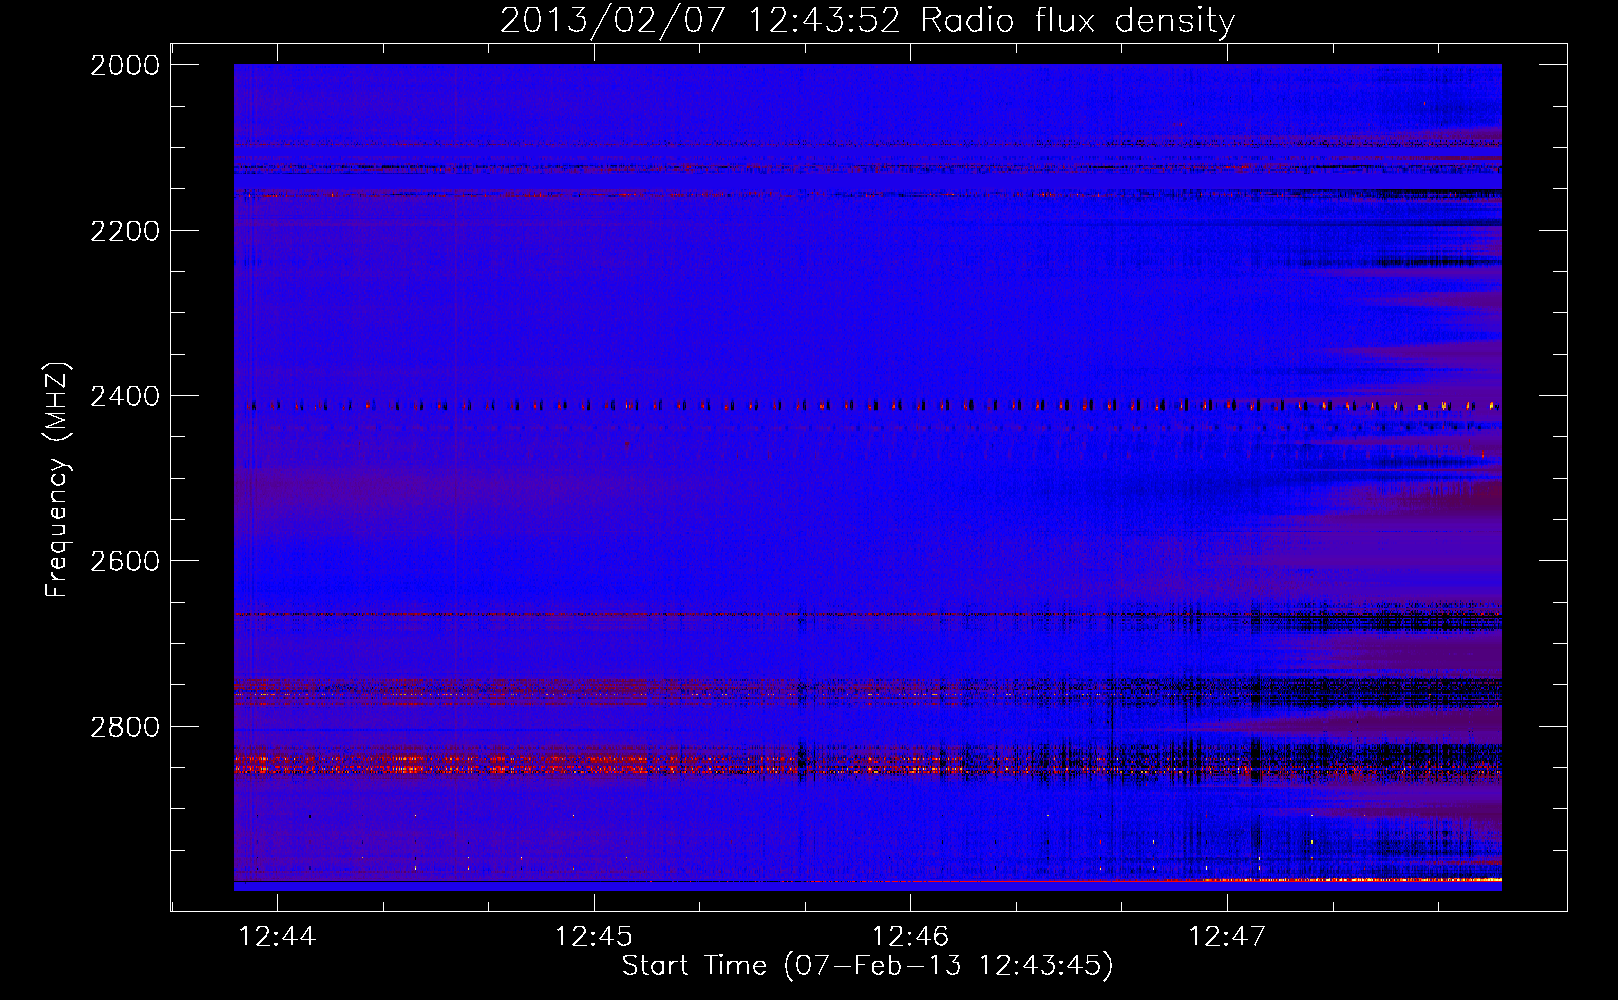Click the plot title "2013/02/07 12:43:52 Radio flux density"
Viewport: 1618px width, 1000px height.
(x=867, y=20)
